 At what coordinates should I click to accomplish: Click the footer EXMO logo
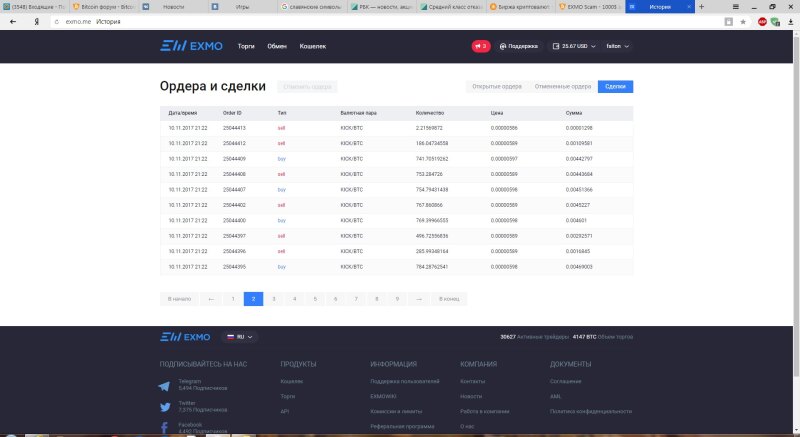coord(185,337)
